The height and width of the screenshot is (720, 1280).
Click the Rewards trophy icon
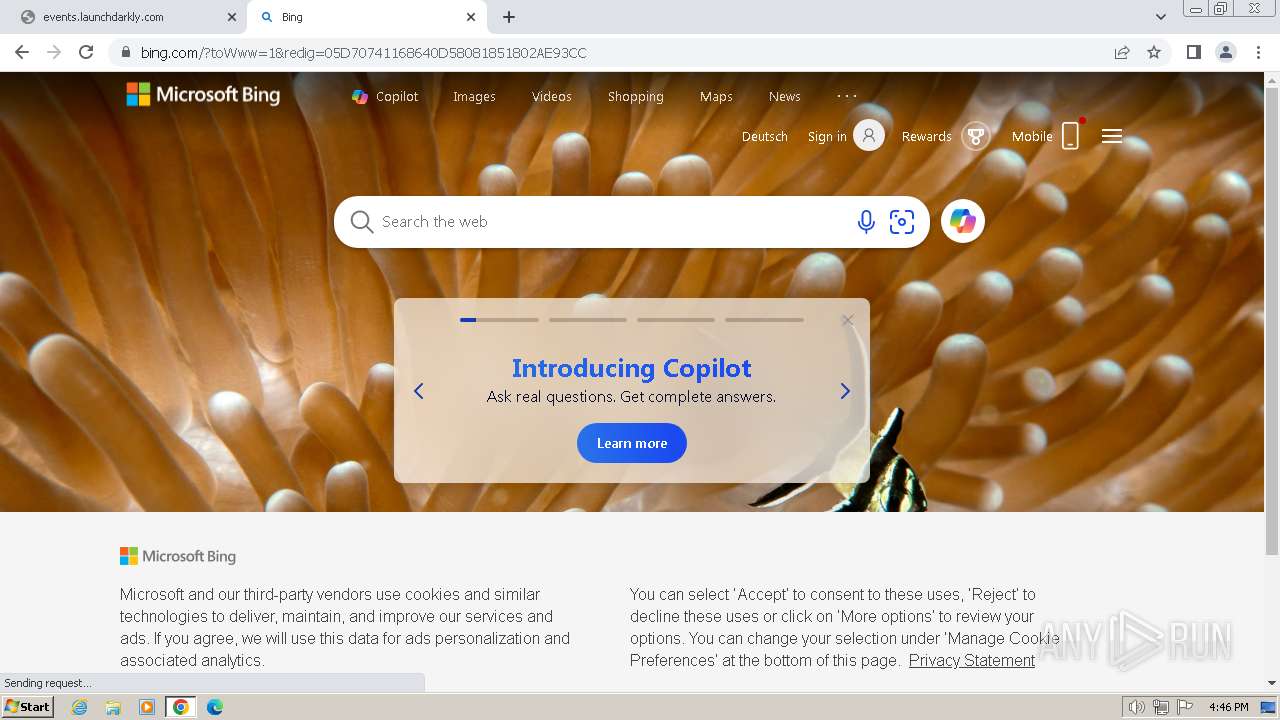pyautogui.click(x=976, y=136)
